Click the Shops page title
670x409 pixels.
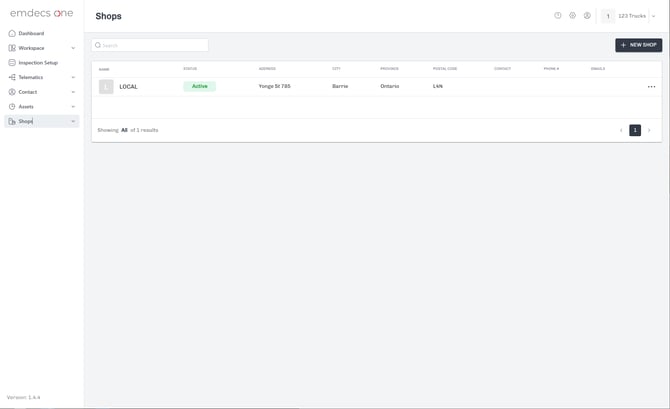click(x=109, y=16)
